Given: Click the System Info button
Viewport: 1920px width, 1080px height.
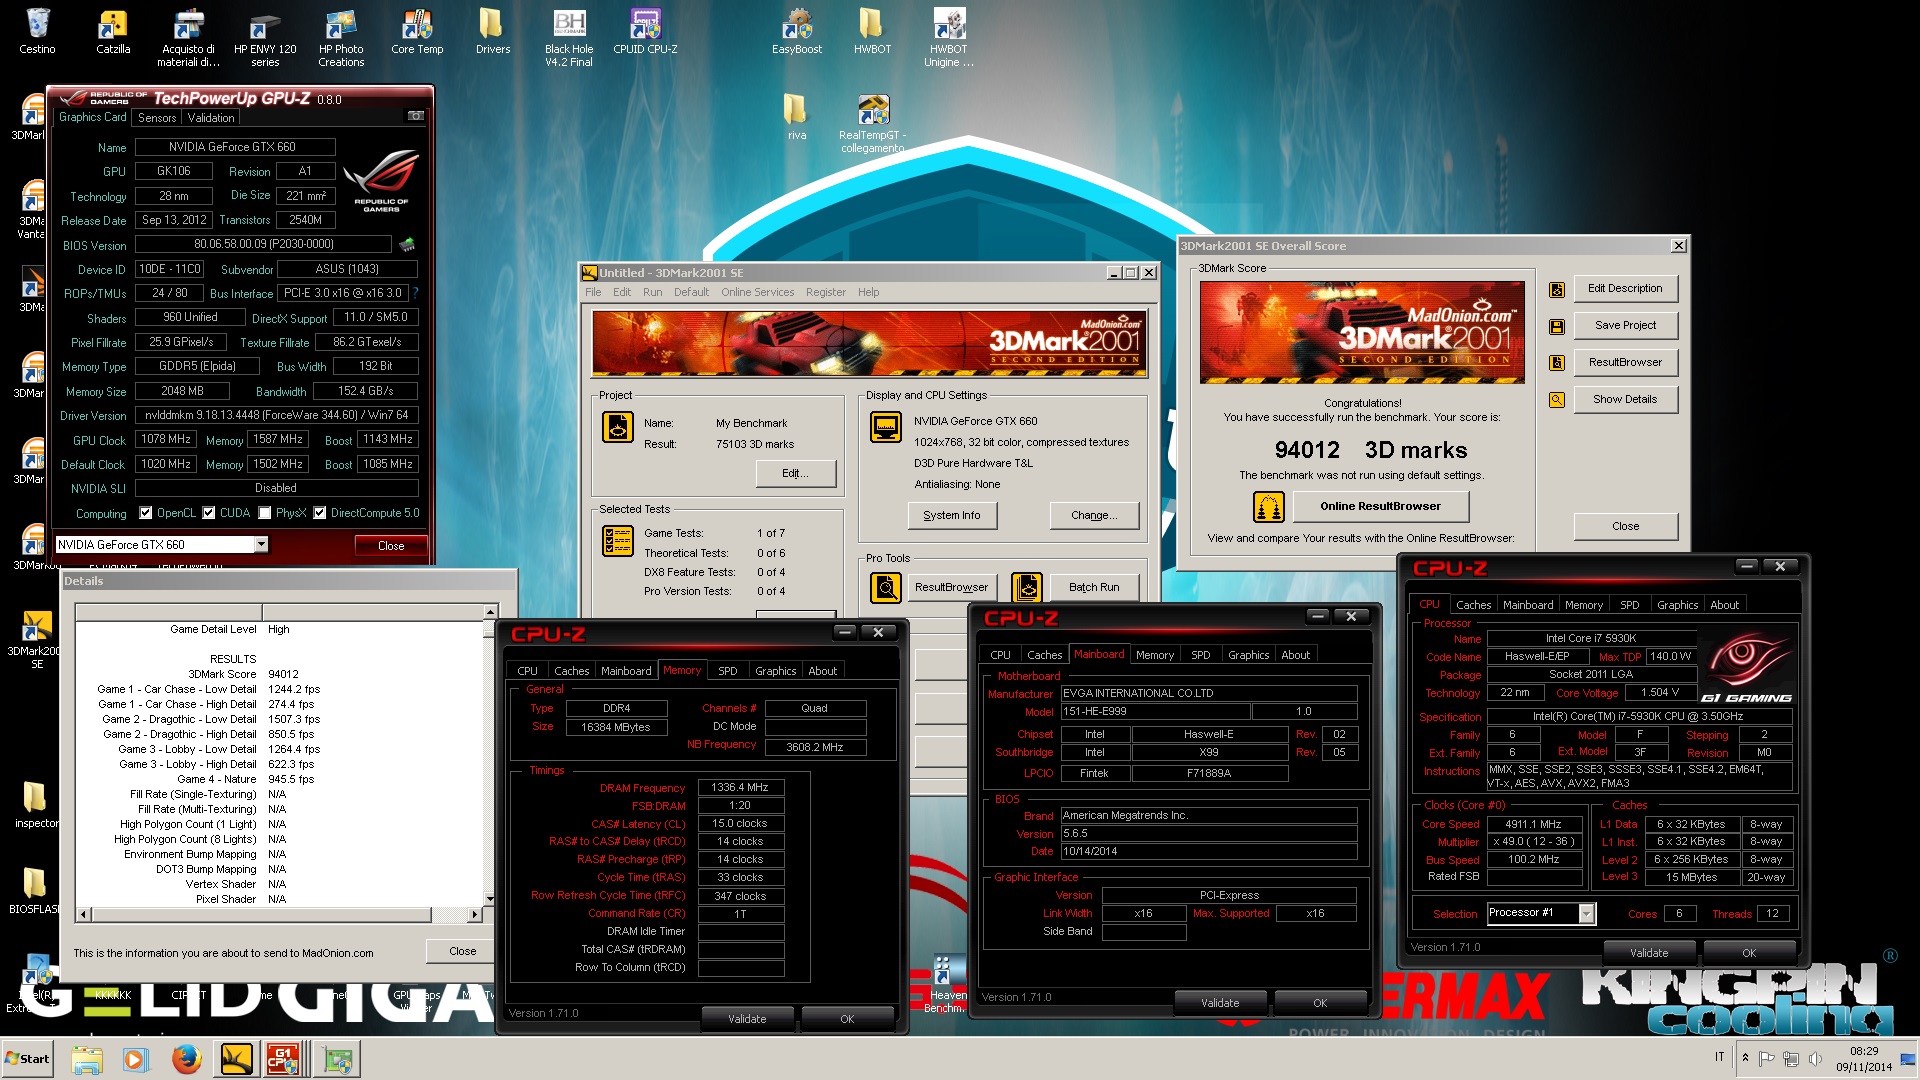Looking at the screenshot, I should point(952,516).
